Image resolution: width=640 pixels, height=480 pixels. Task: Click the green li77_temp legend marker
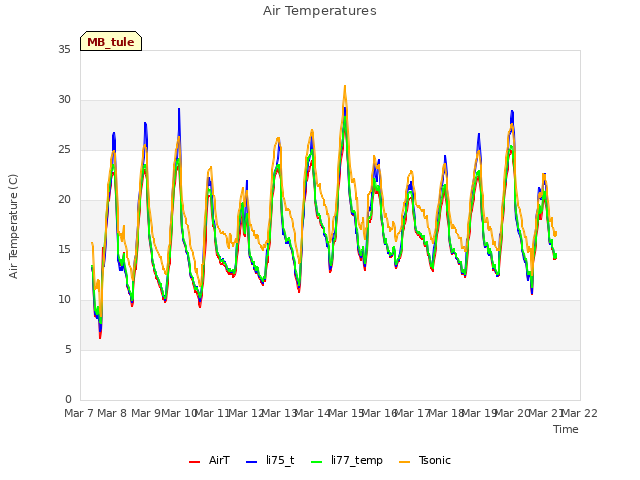click(317, 462)
